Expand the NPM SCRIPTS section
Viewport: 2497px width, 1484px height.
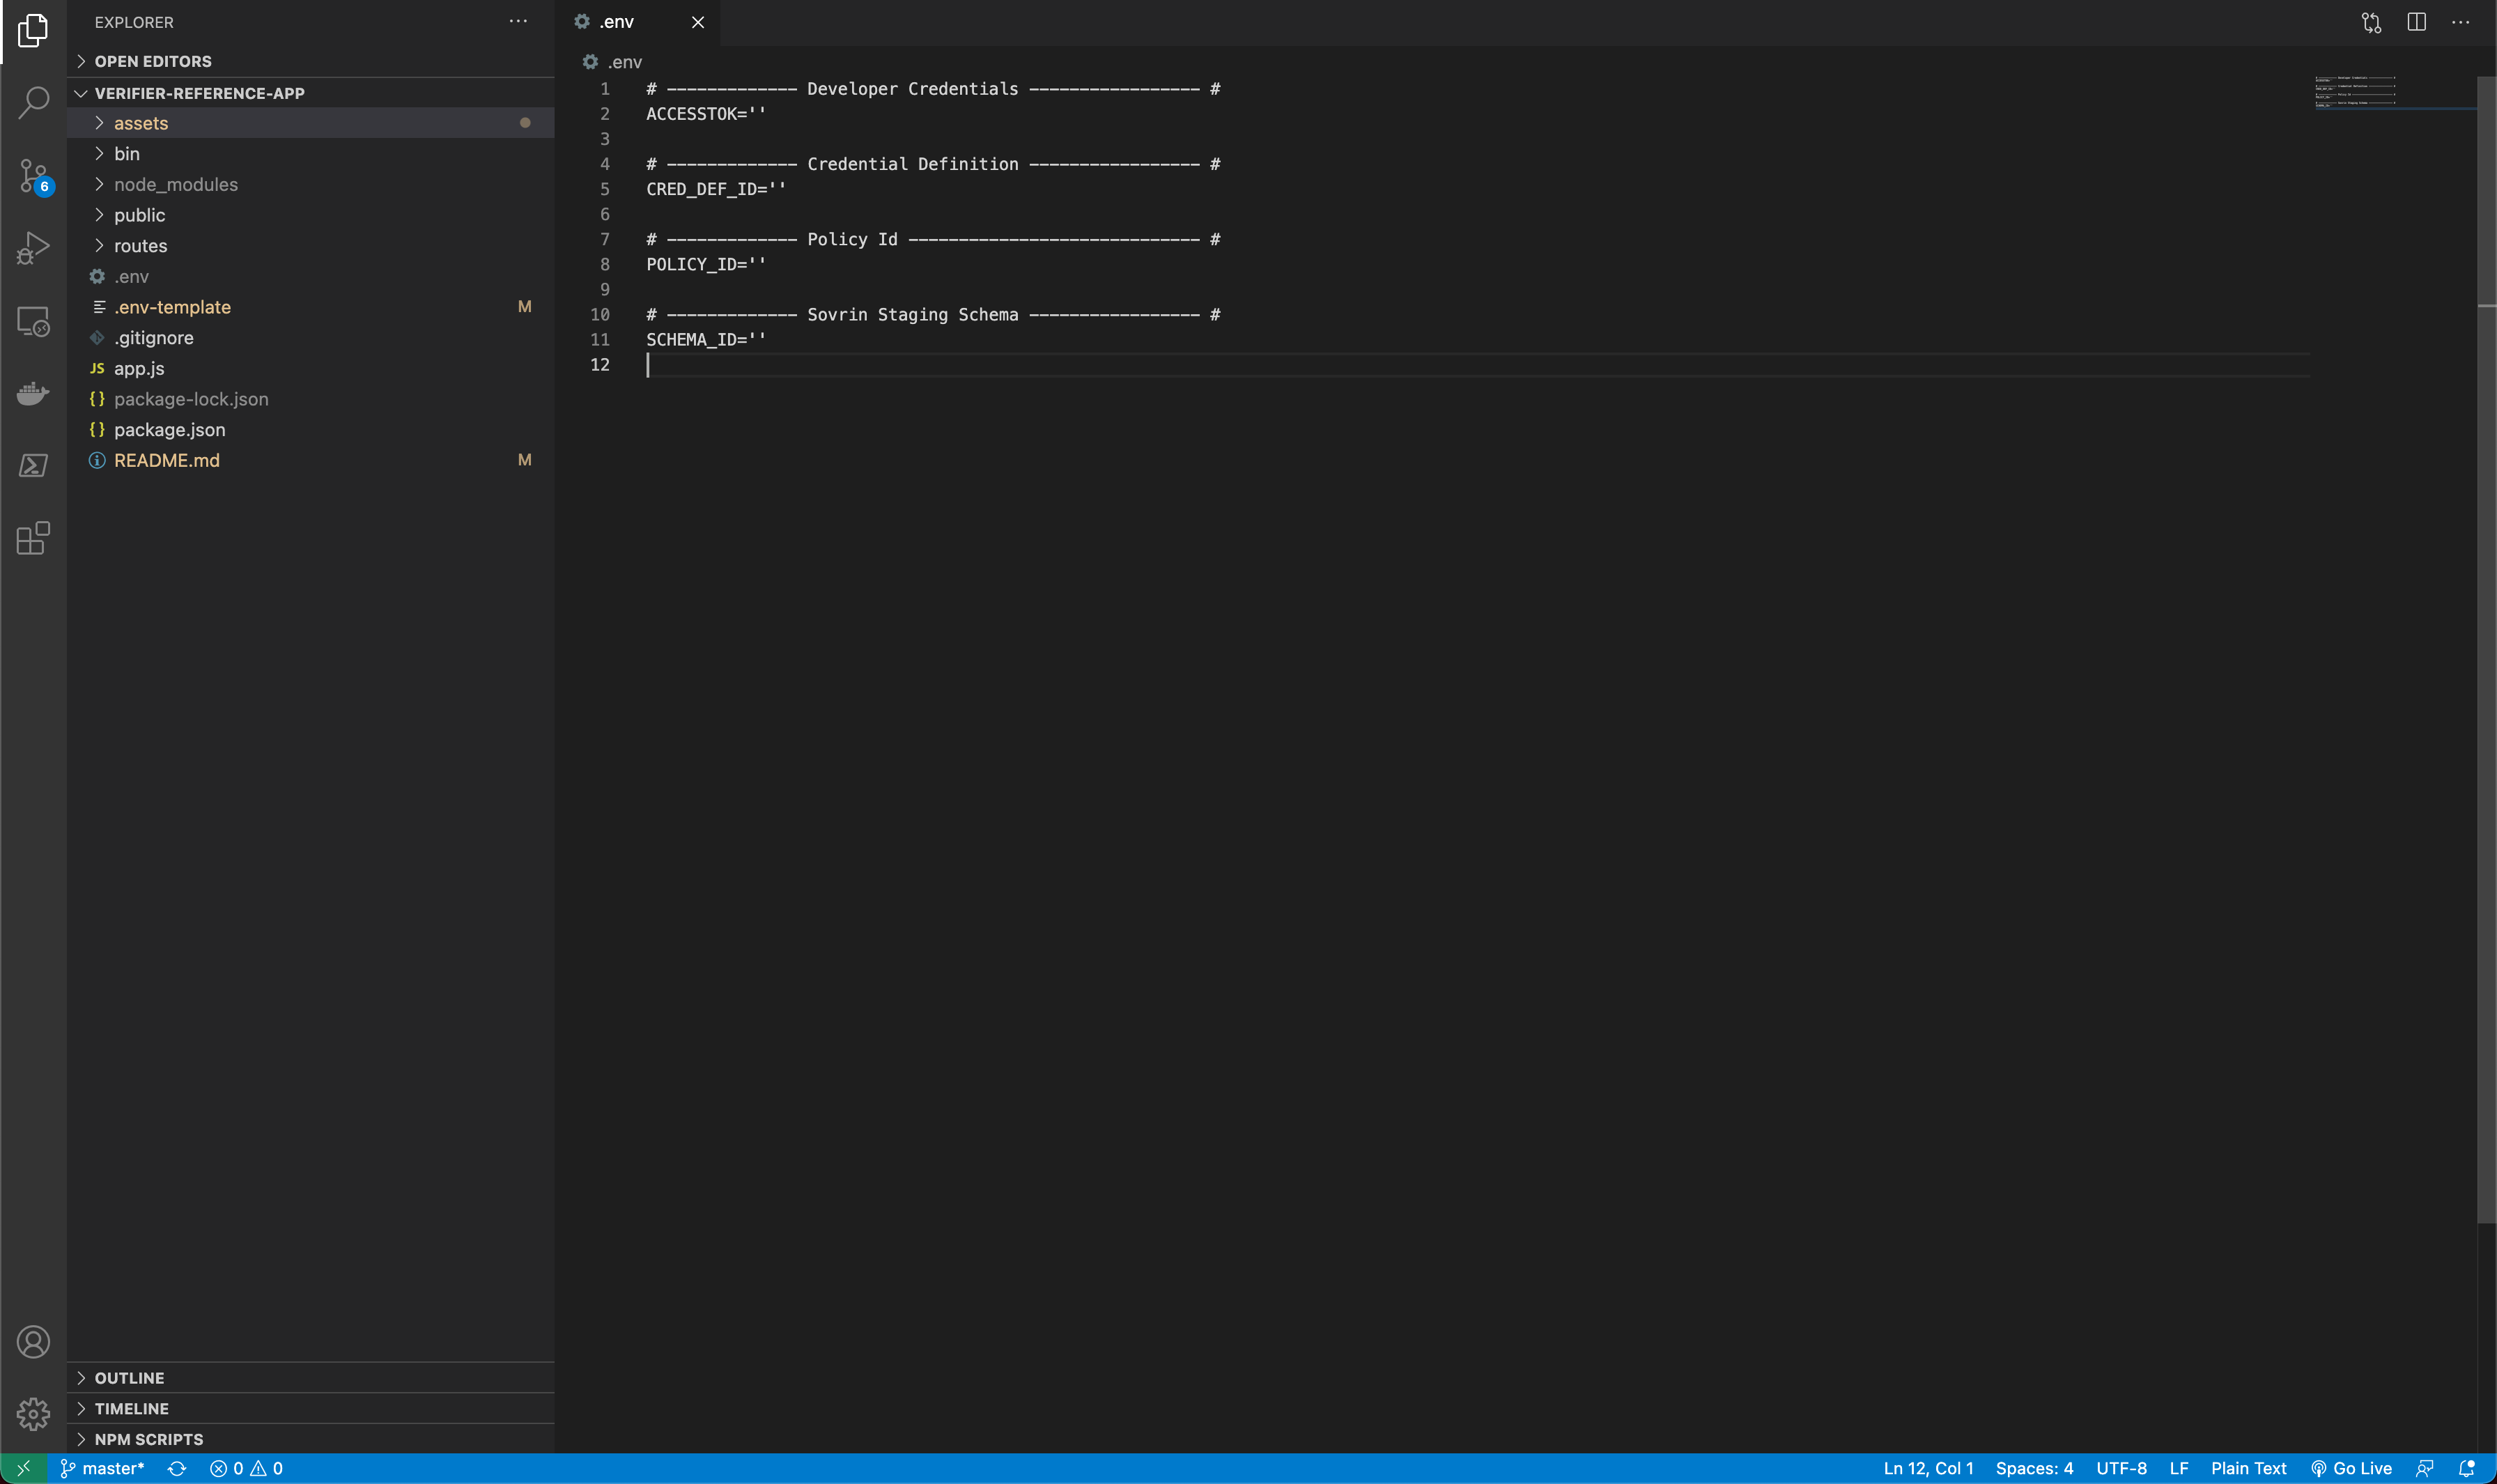click(311, 1439)
